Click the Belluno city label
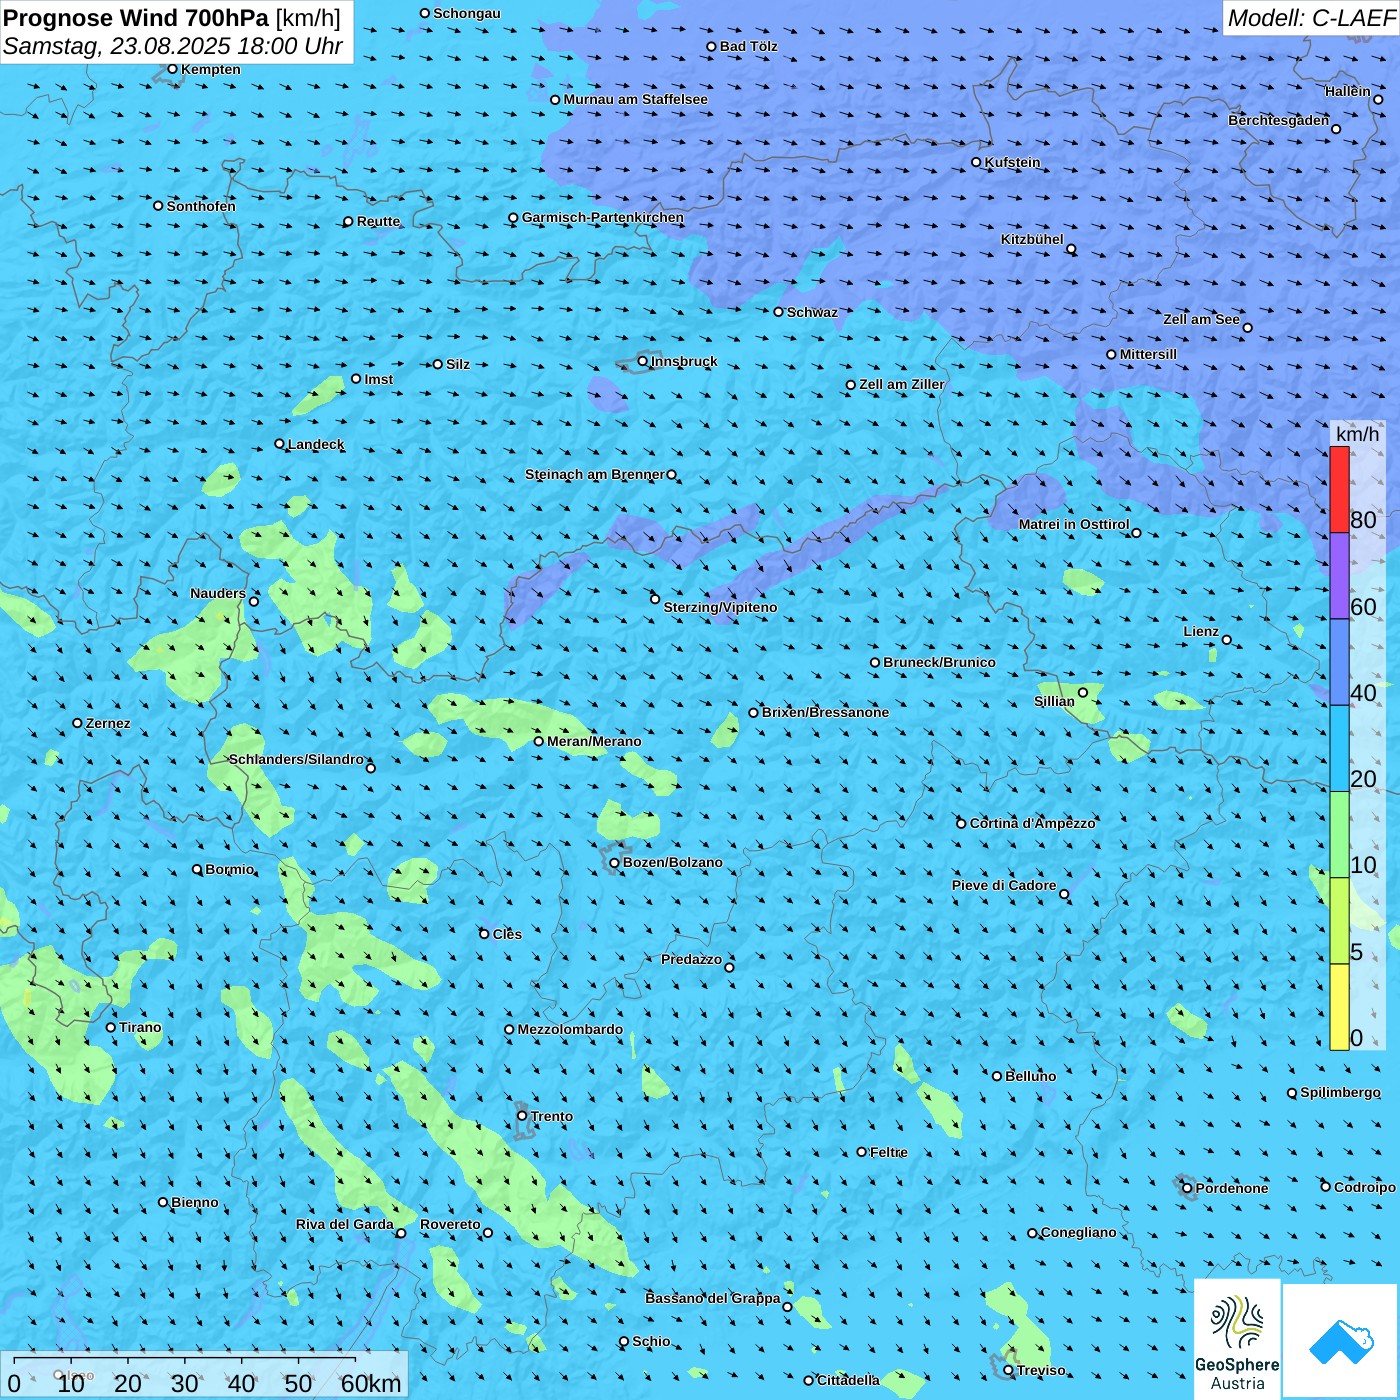The width and height of the screenshot is (1400, 1400). click(1030, 1076)
